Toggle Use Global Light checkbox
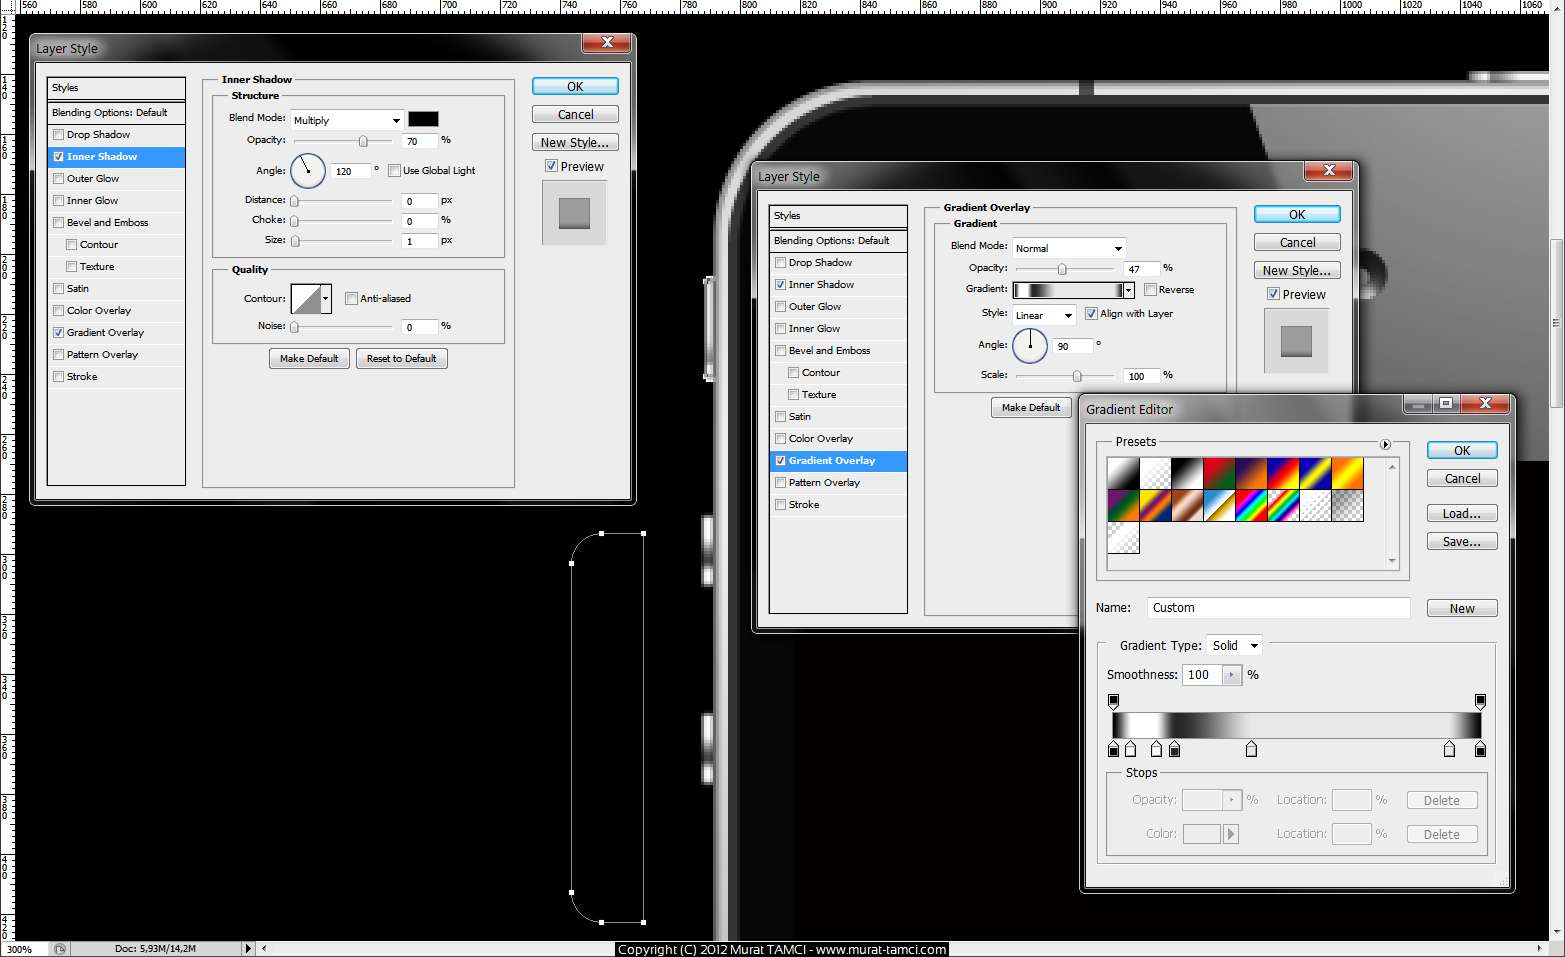The width and height of the screenshot is (1565, 957). (x=394, y=171)
